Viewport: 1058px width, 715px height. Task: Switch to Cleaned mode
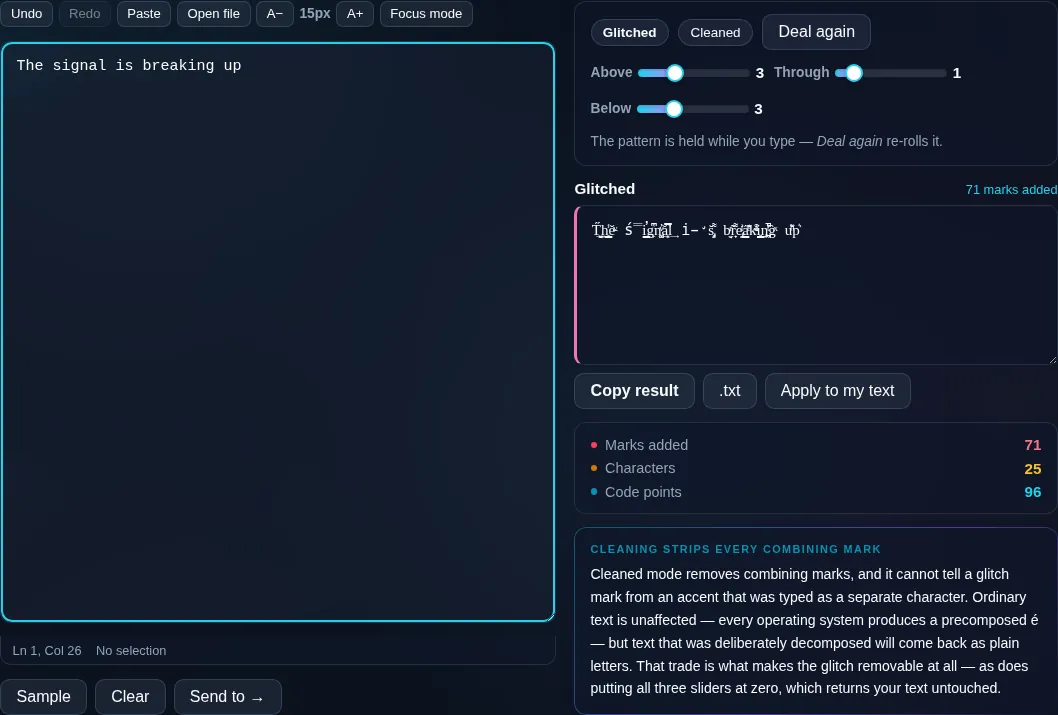715,32
